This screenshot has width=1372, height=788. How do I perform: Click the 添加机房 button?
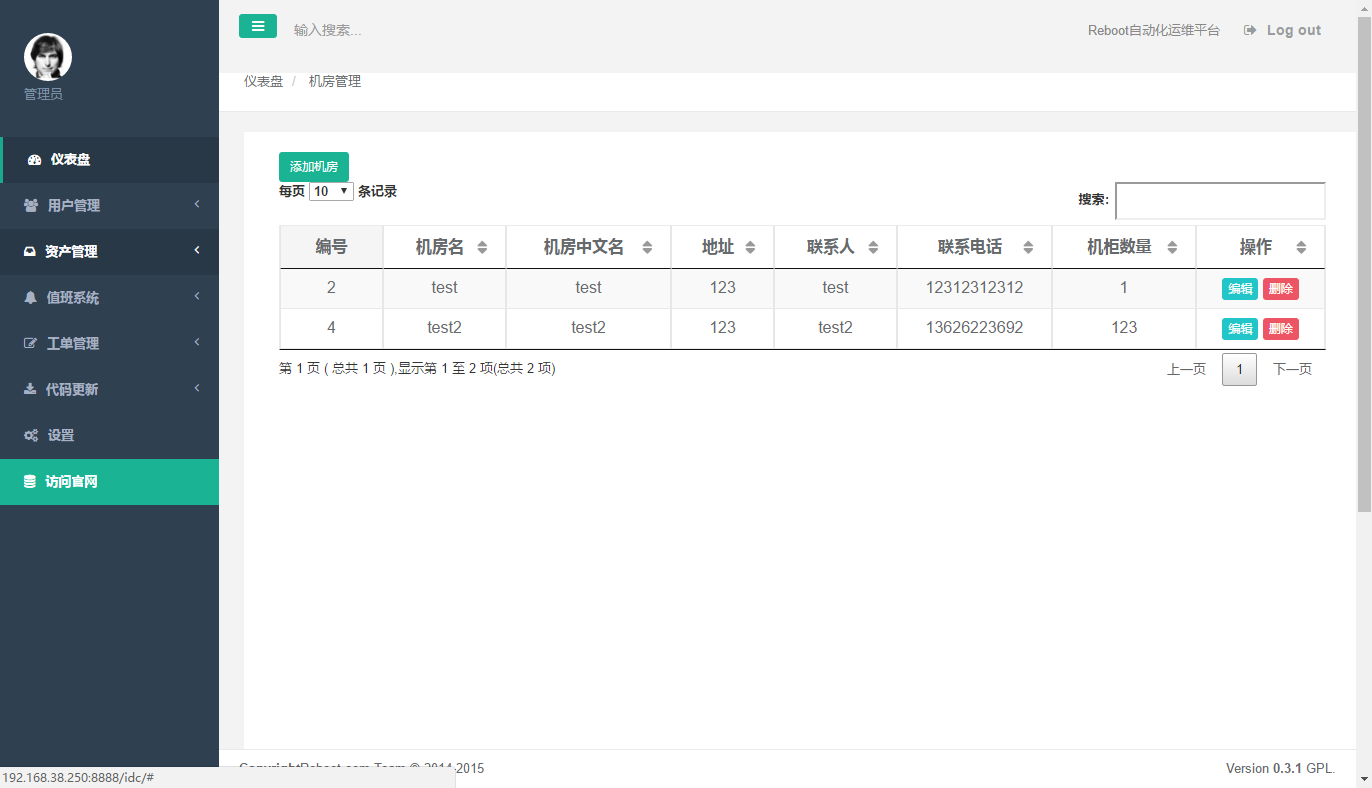coord(314,167)
